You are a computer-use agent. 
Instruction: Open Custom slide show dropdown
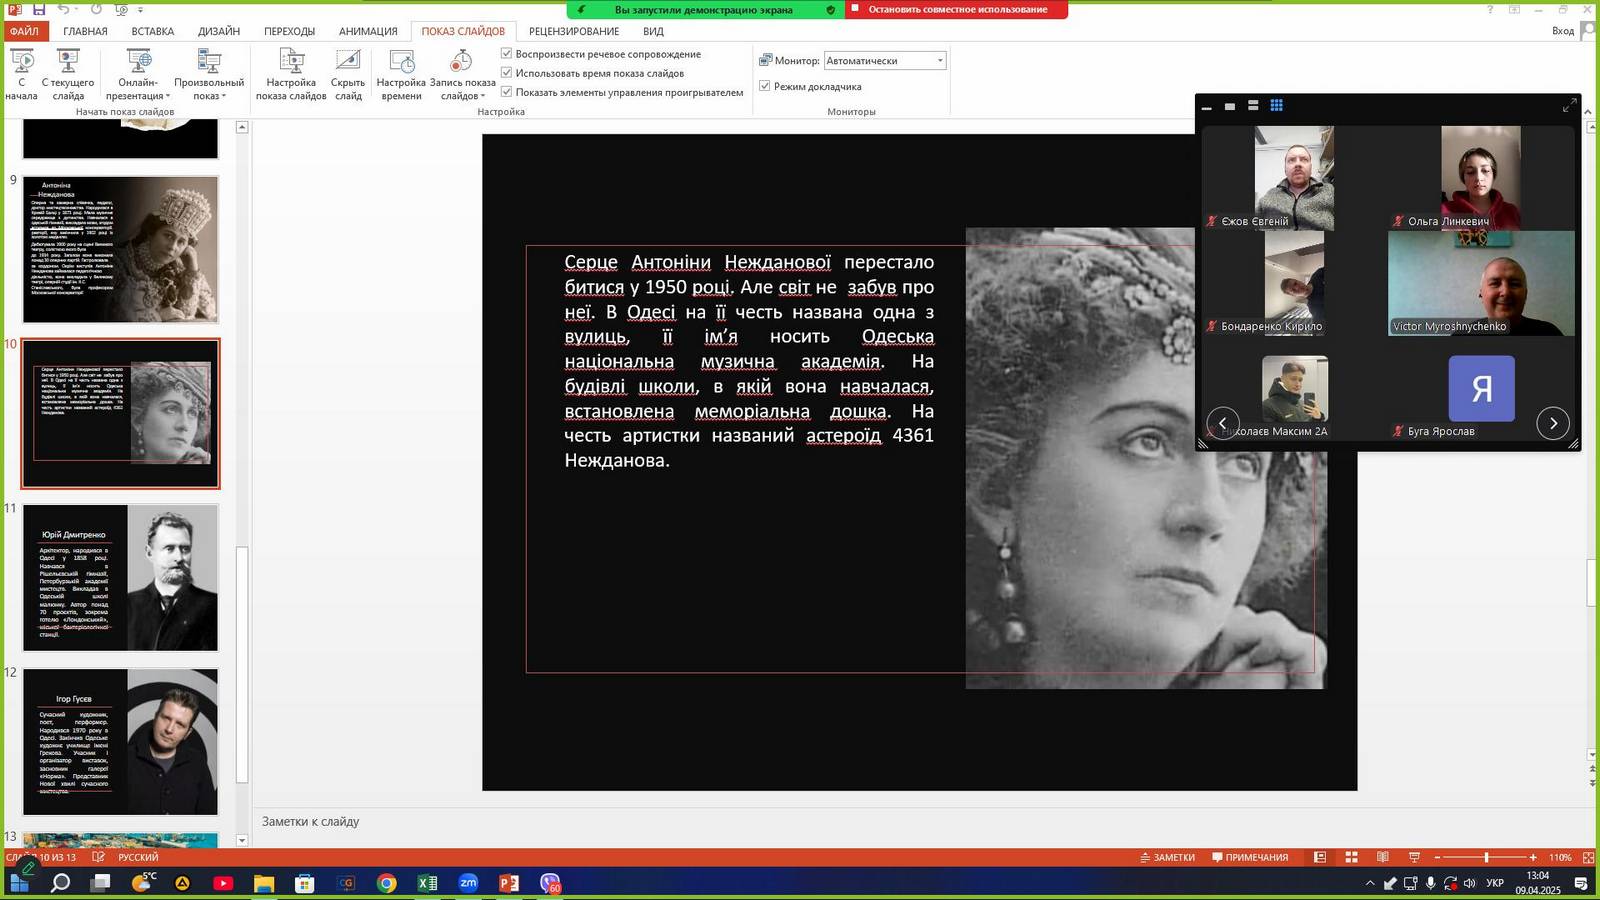pos(209,75)
